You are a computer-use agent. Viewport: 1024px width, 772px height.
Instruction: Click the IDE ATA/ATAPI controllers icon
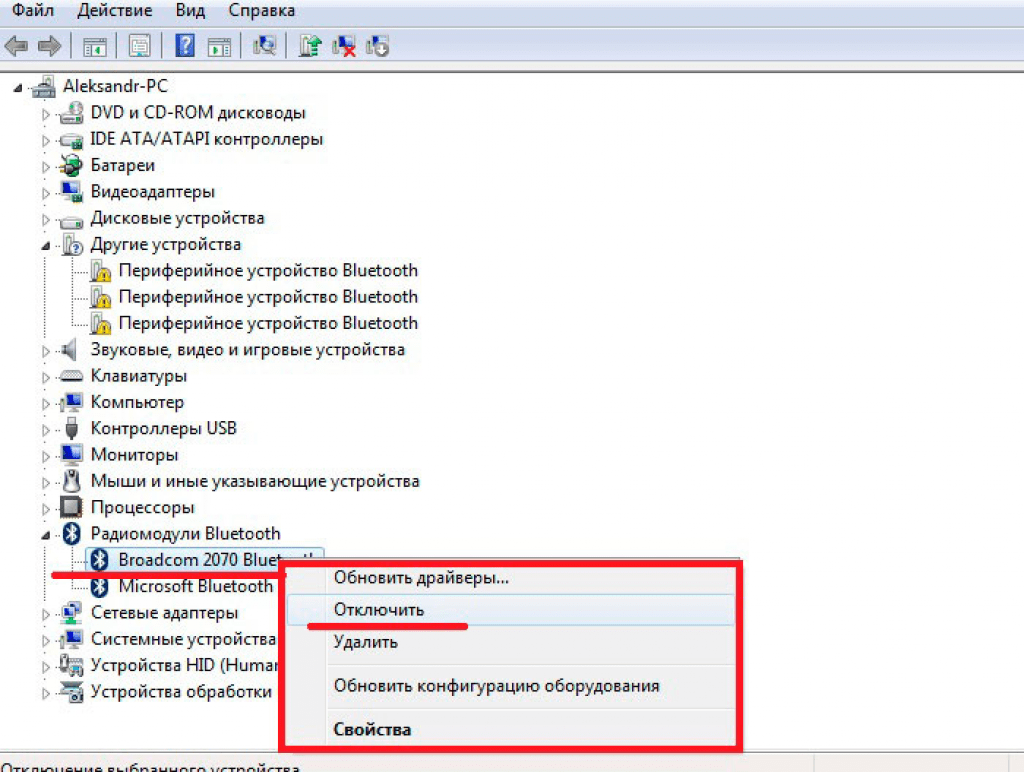pyautogui.click(x=71, y=140)
